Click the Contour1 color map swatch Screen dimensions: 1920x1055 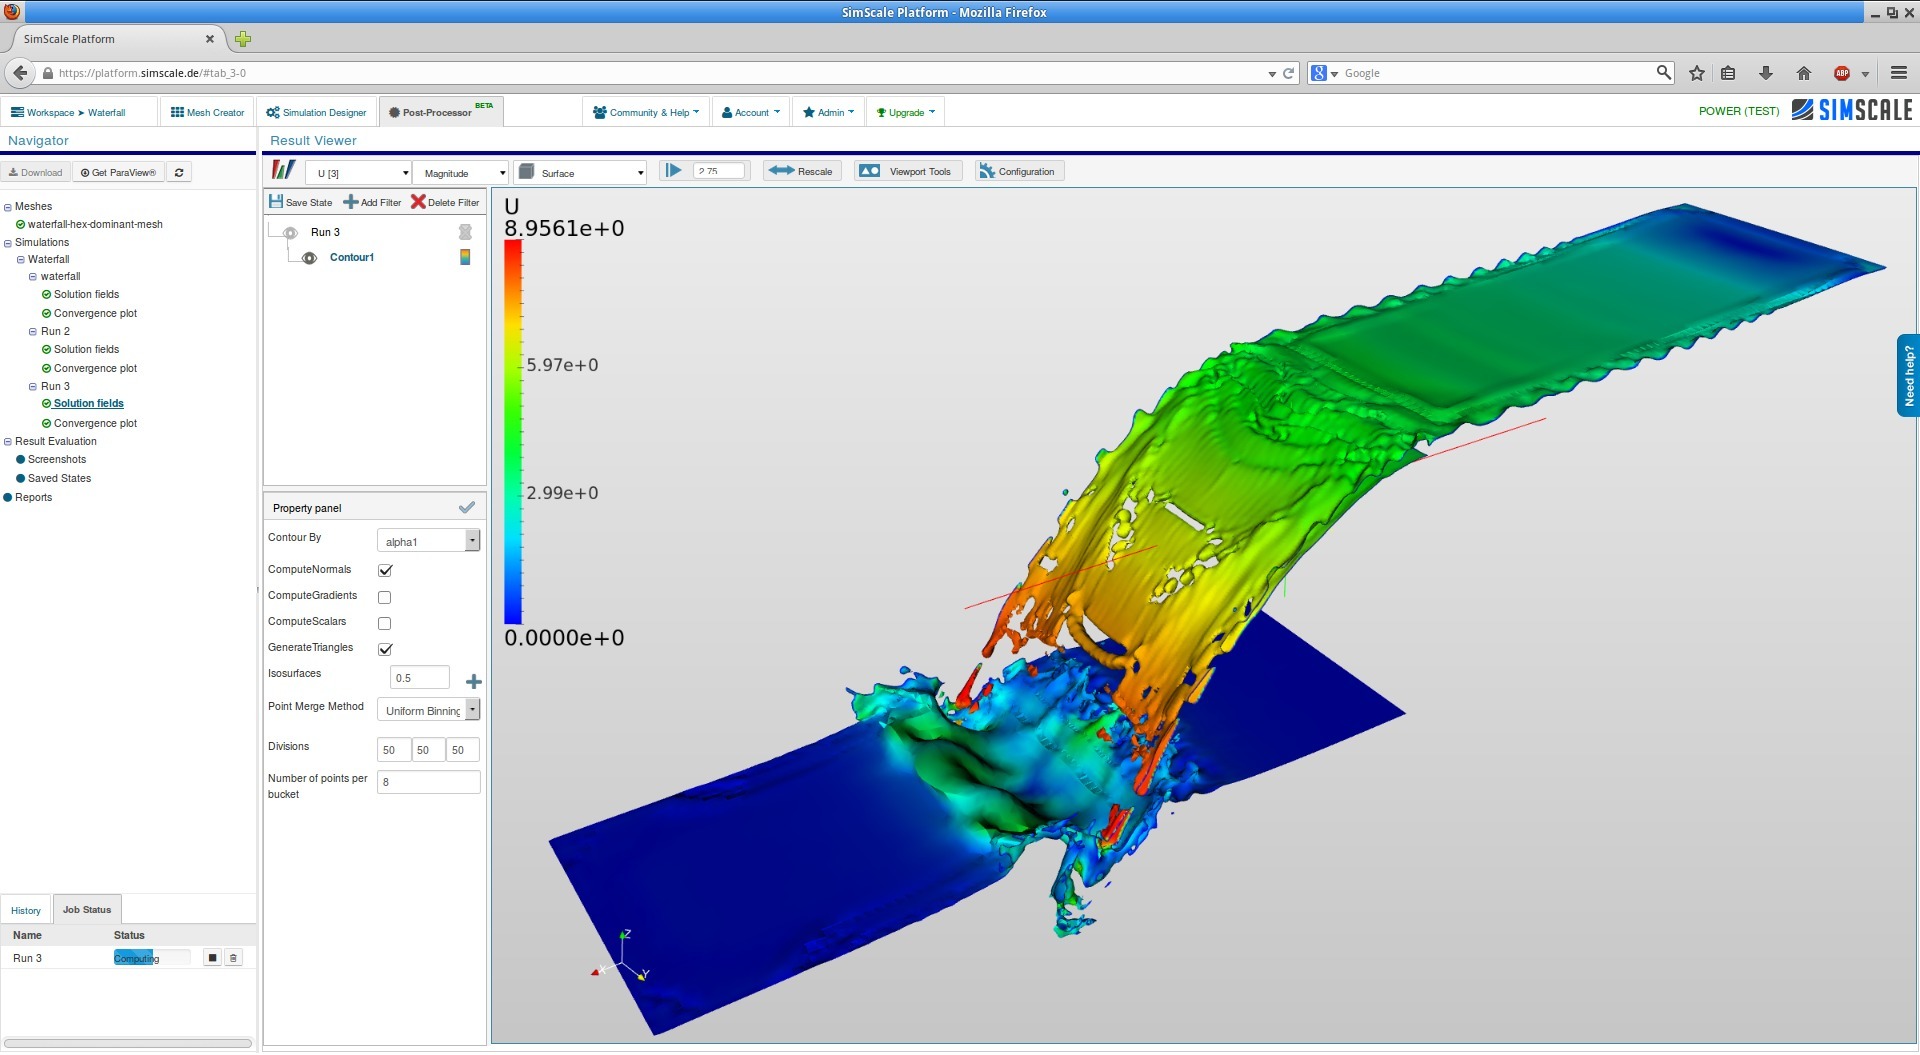464,257
